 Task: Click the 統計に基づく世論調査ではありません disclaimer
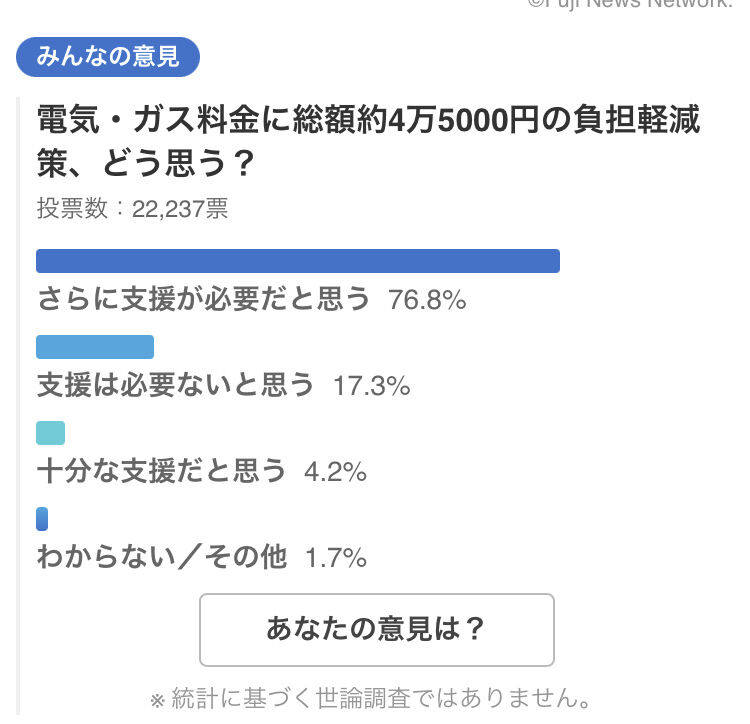click(x=370, y=698)
